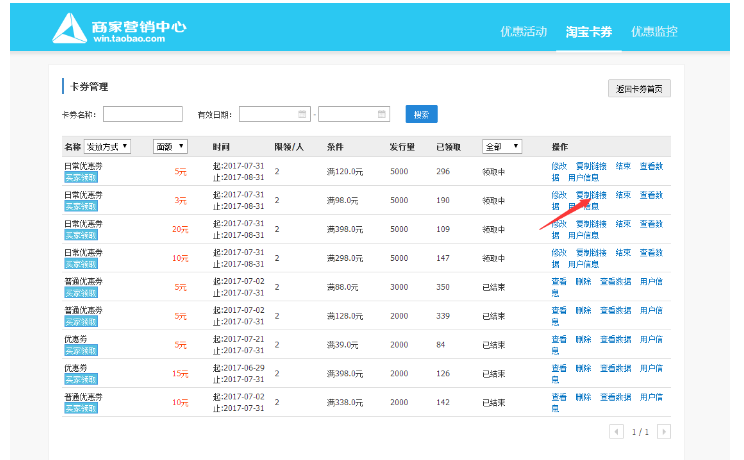The image size is (744, 460).
Task: Click 查看 for the 满338.0元 coupon
Action: point(559,398)
